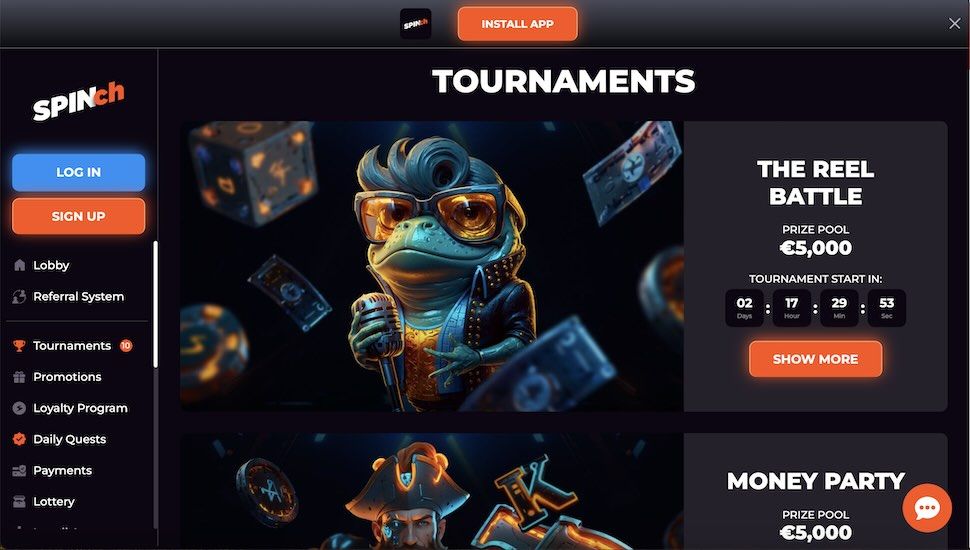Click the Tournaments trophy icon
The width and height of the screenshot is (970, 550).
[x=19, y=346]
